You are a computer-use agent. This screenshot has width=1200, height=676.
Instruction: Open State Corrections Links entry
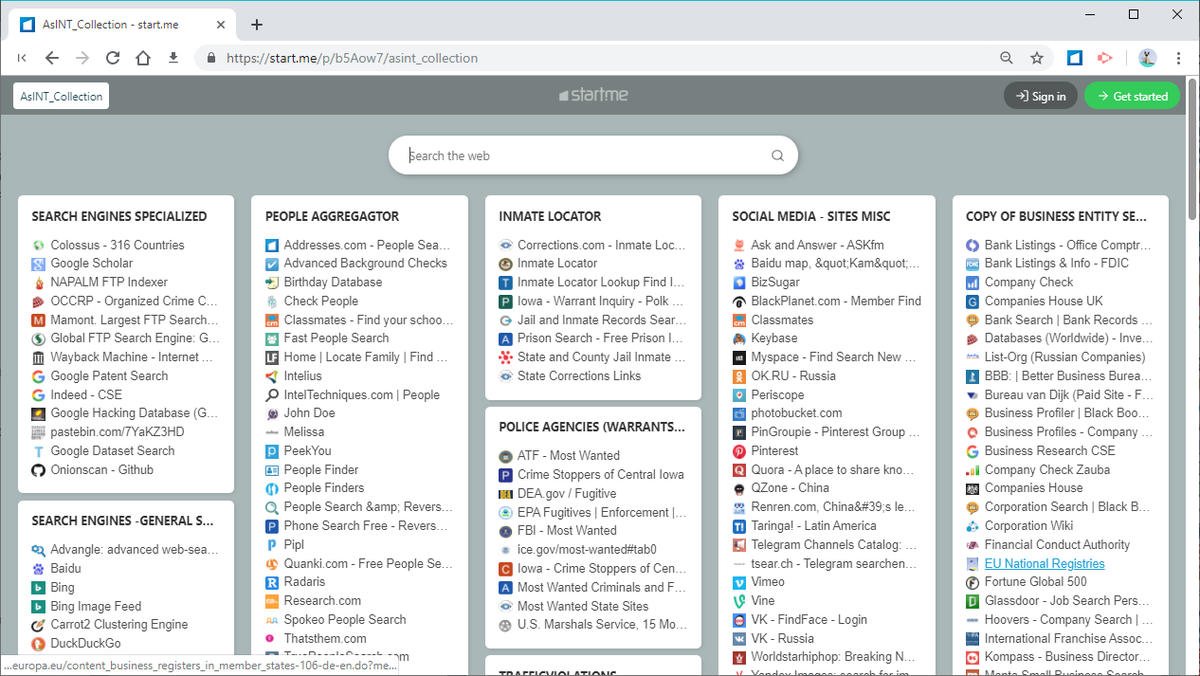click(x=579, y=376)
